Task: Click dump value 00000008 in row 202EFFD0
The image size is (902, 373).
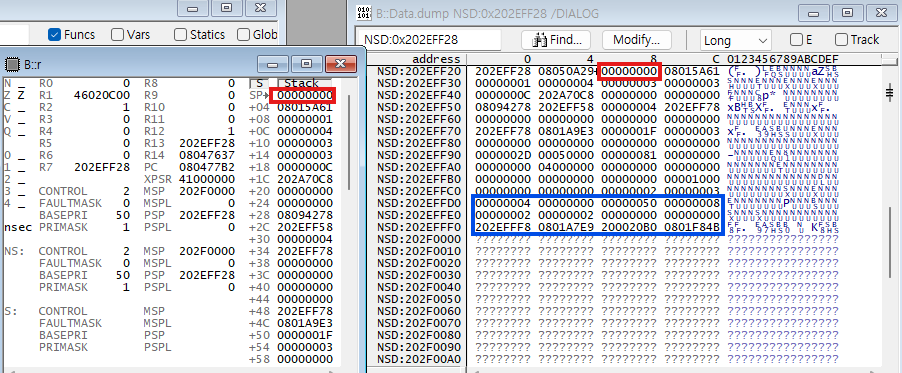Action: pos(691,203)
